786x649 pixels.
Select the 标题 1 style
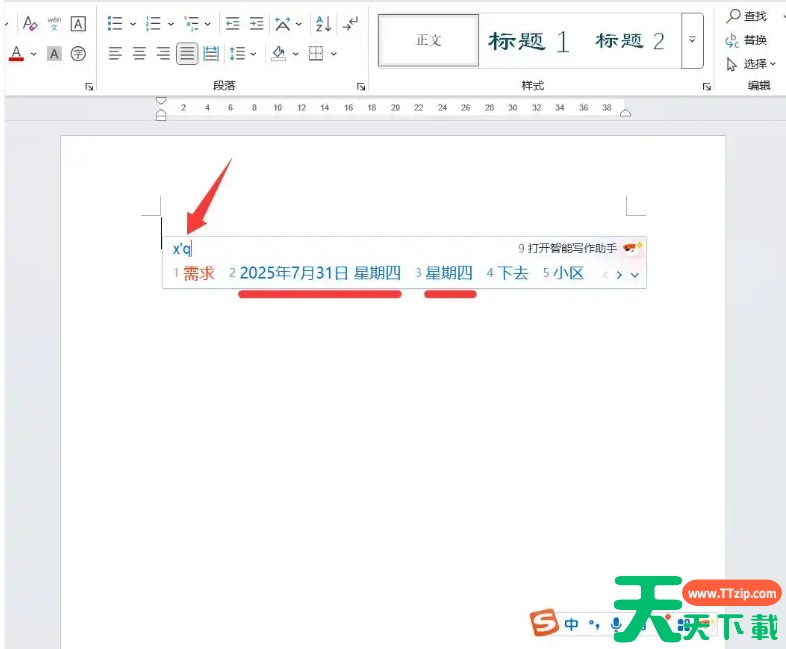coord(528,41)
